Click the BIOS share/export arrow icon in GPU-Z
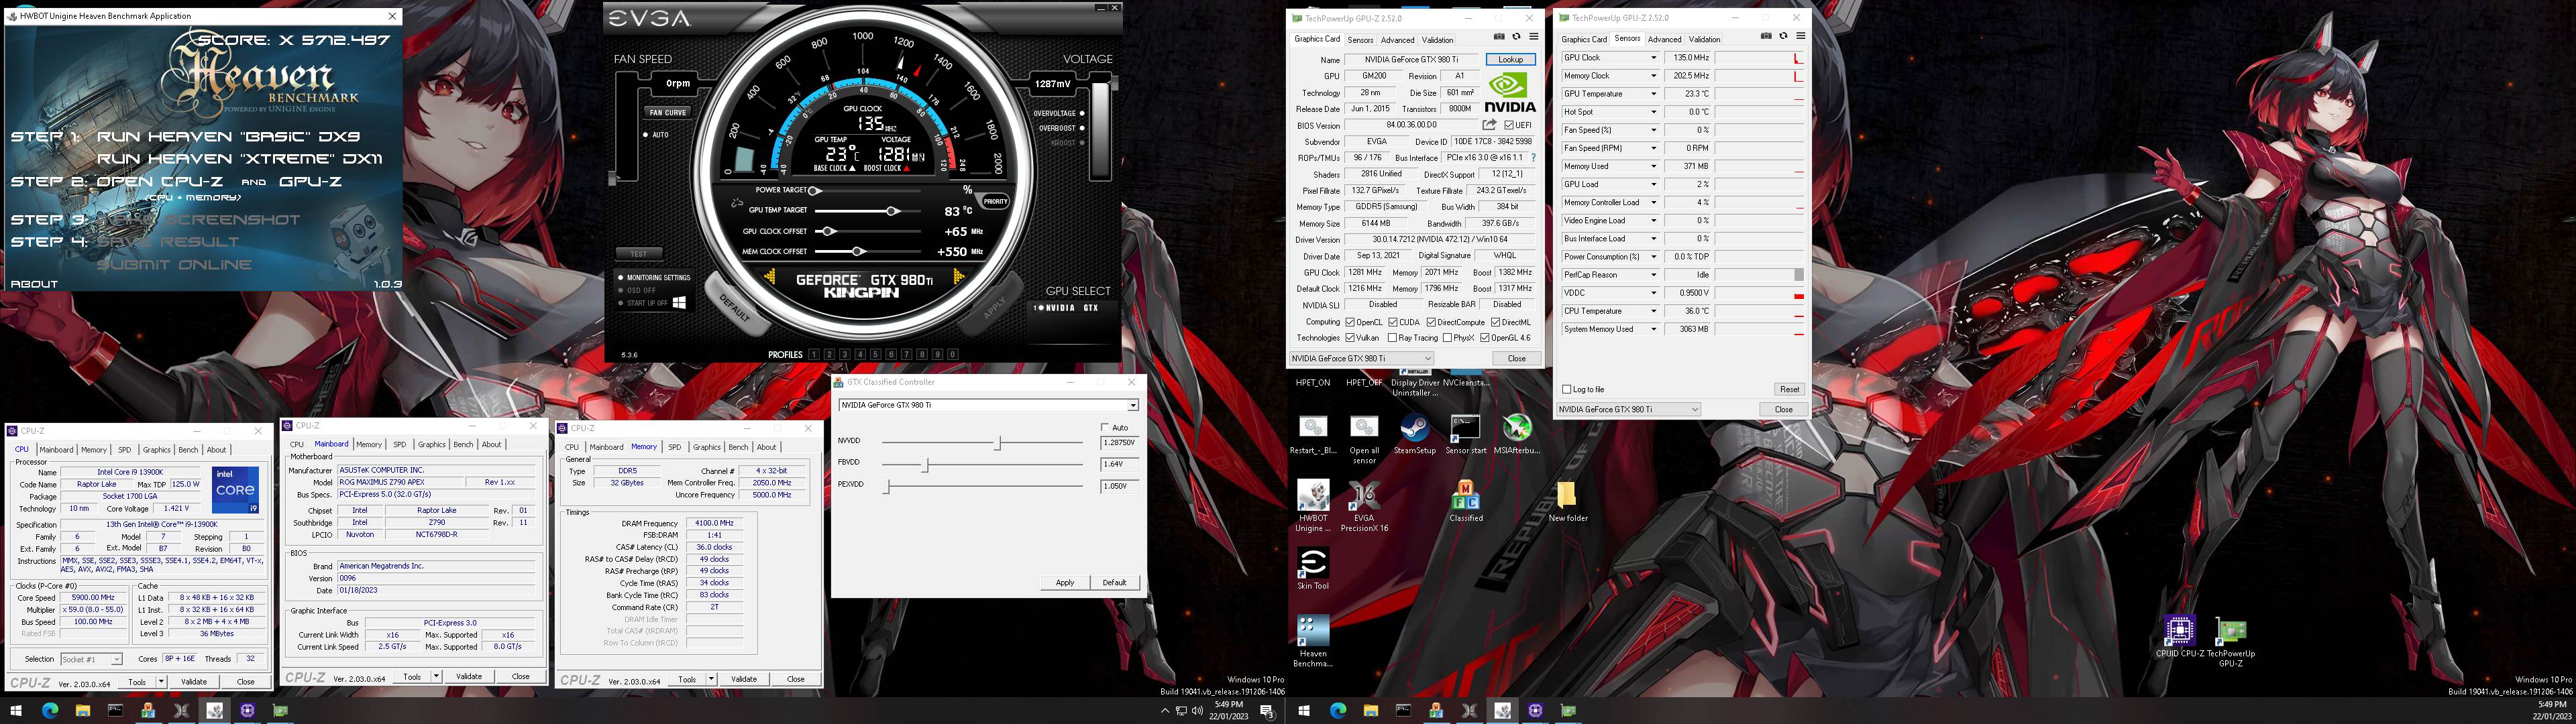The width and height of the screenshot is (2576, 724). [x=1489, y=125]
